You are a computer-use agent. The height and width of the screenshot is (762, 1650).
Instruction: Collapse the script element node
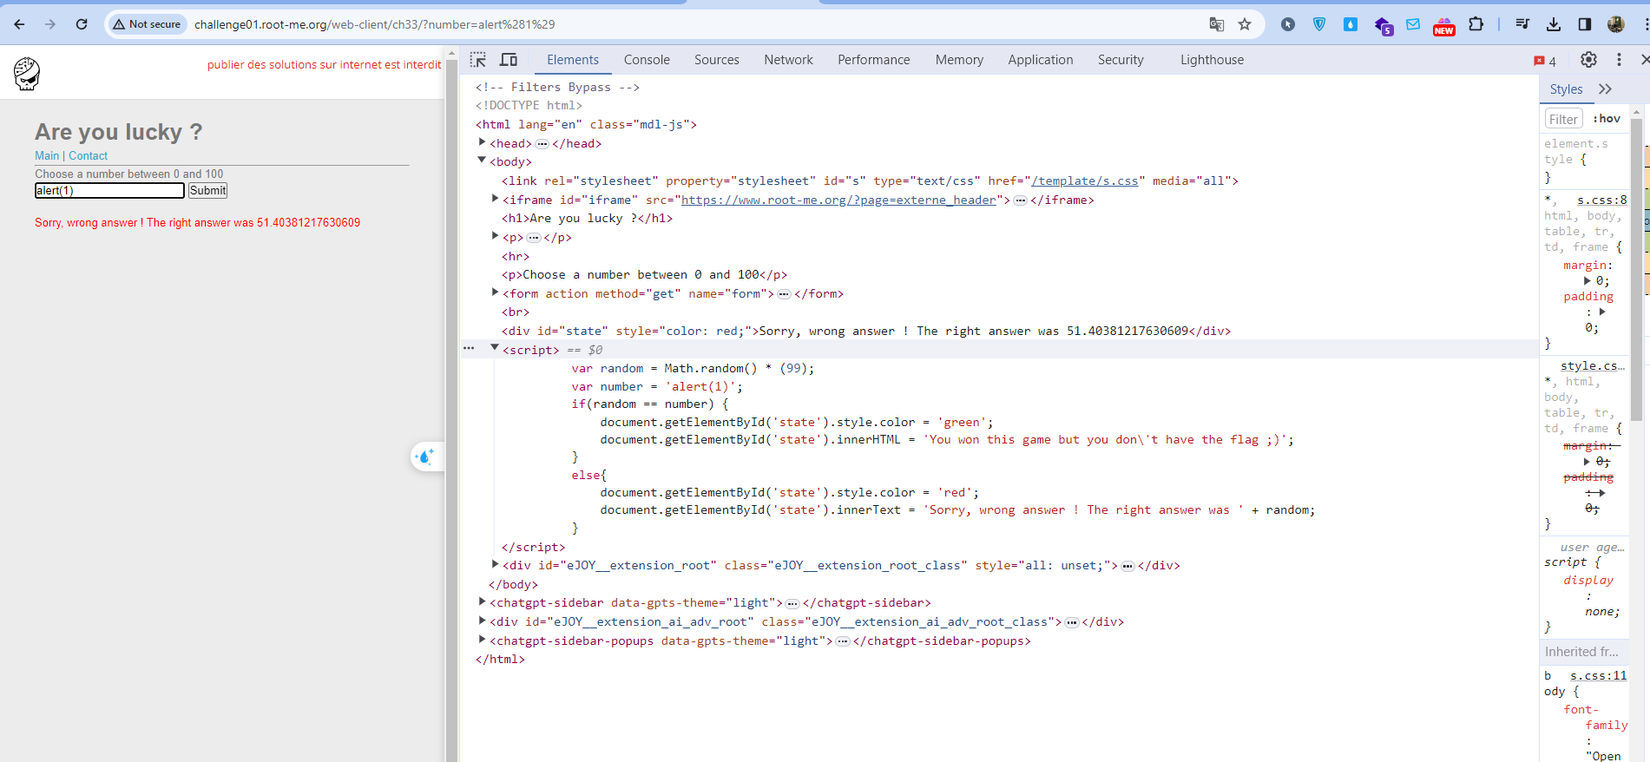point(494,349)
